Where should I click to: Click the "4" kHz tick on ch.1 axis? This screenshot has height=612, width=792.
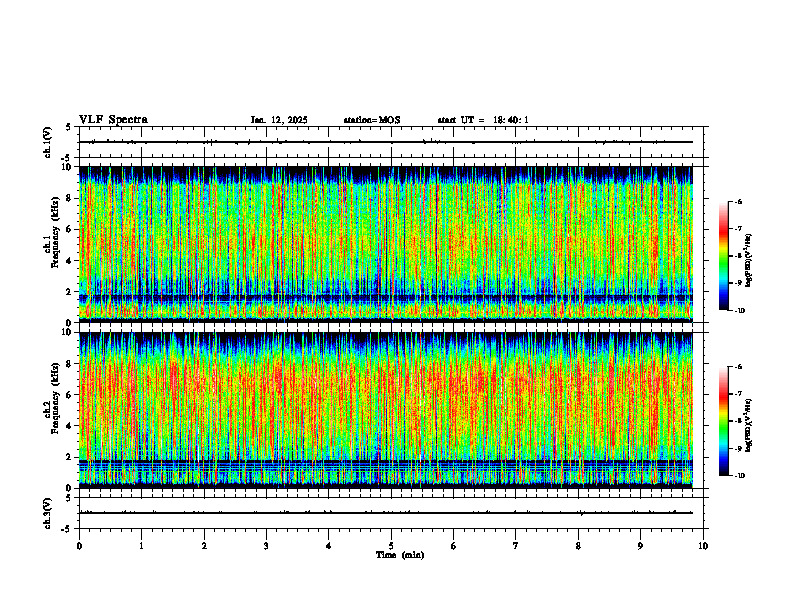[69, 261]
